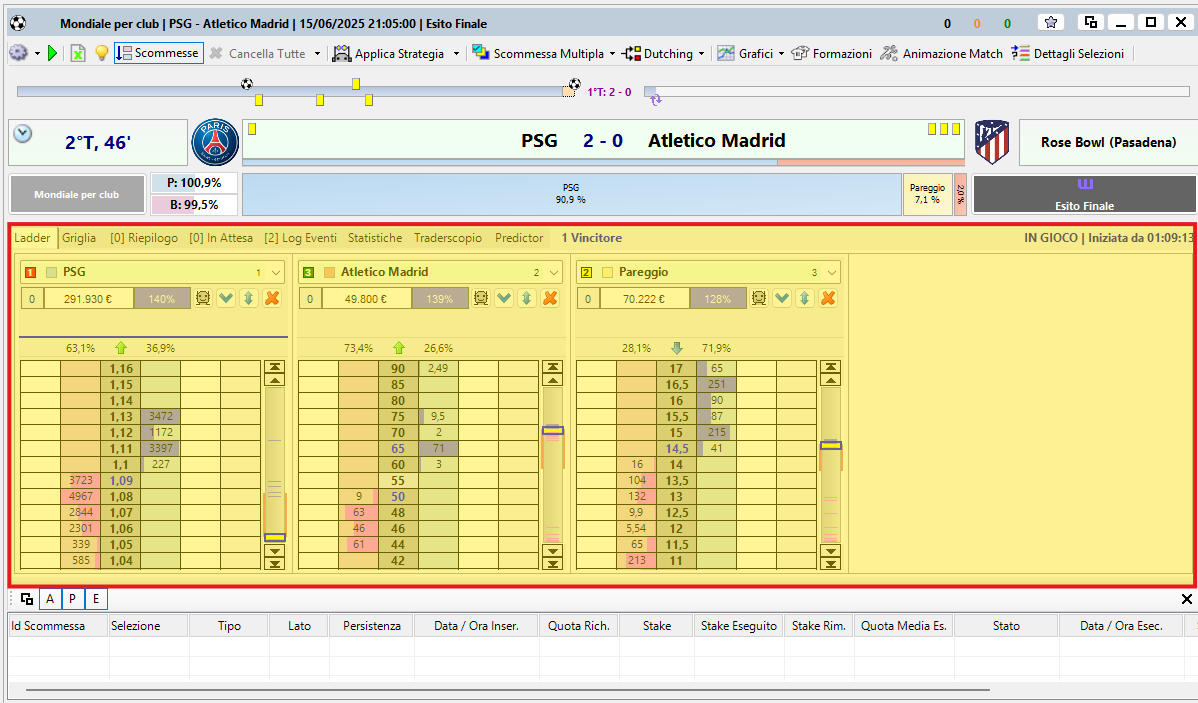The width and height of the screenshot is (1198, 703).
Task: Click the PSG ladder vertical scrollbar thumb
Action: tap(274, 537)
